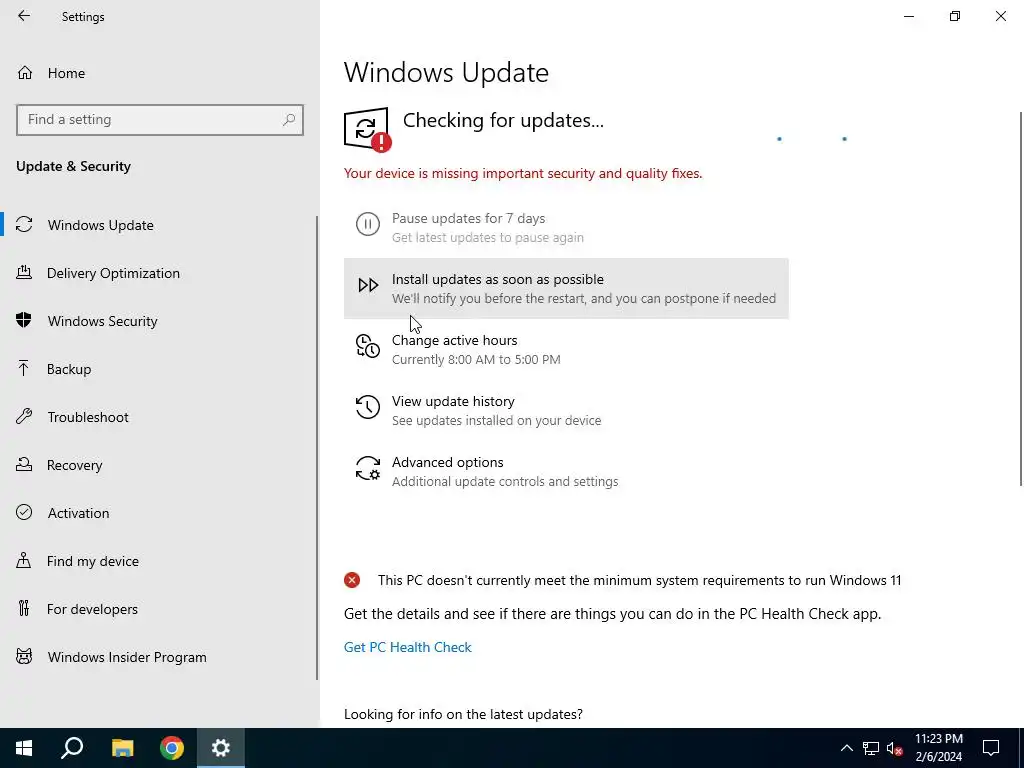The height and width of the screenshot is (768, 1024).
Task: Click the pause circle icon
Action: 368,224
